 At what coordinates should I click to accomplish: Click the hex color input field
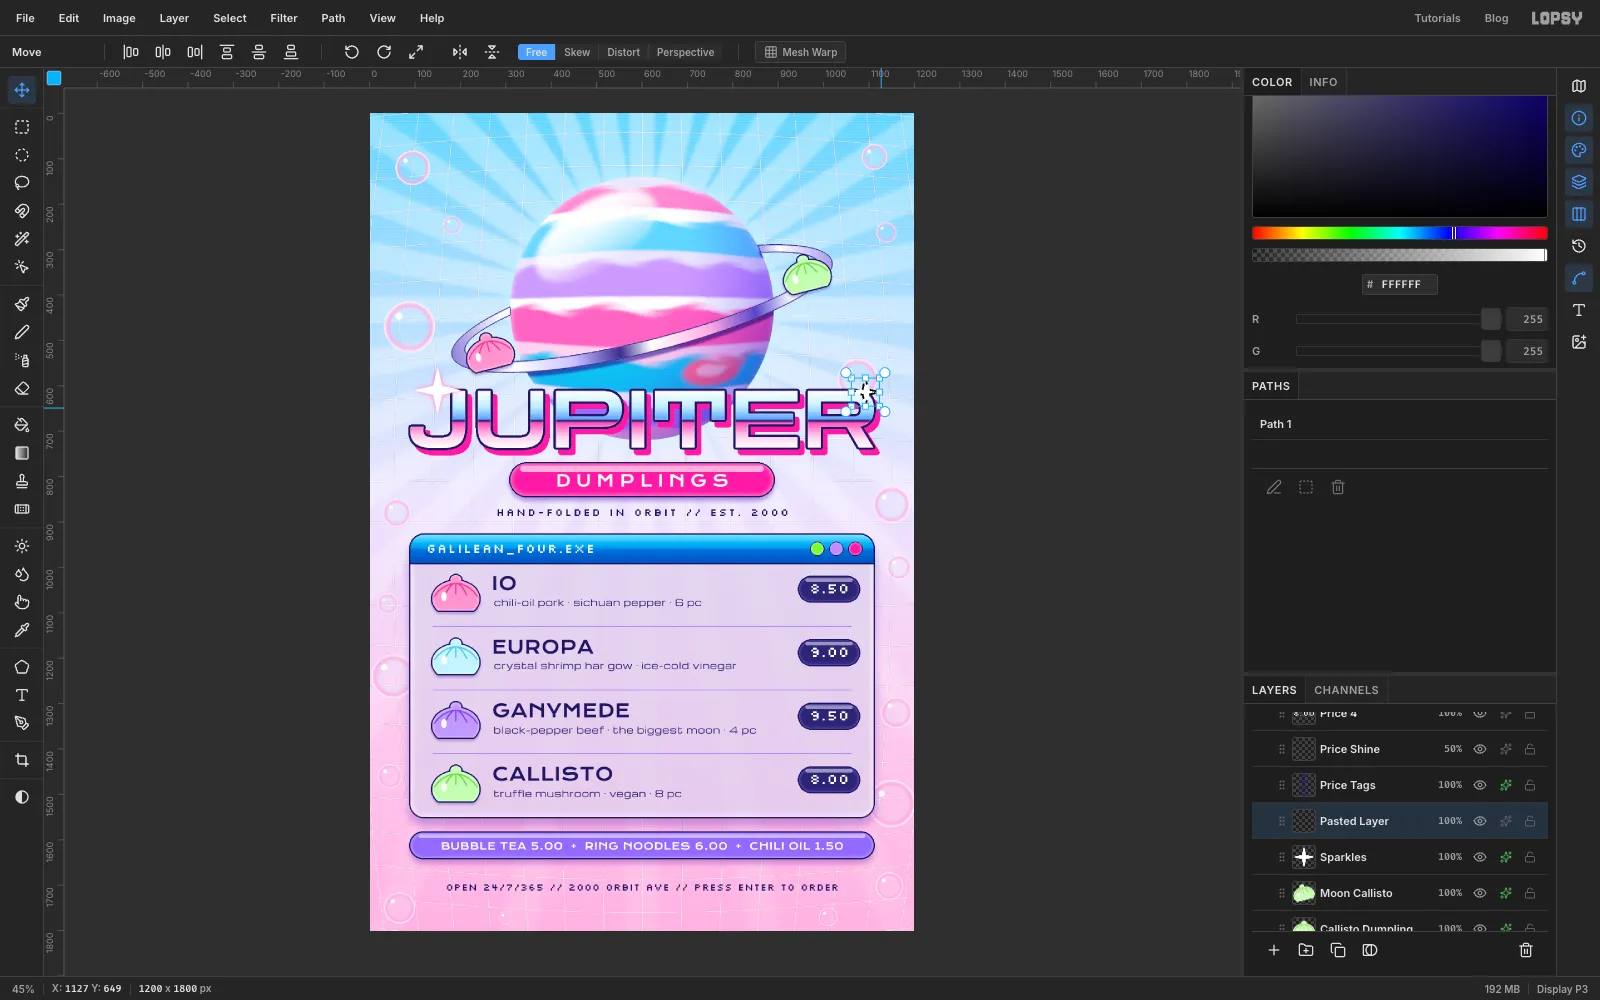(x=1400, y=284)
